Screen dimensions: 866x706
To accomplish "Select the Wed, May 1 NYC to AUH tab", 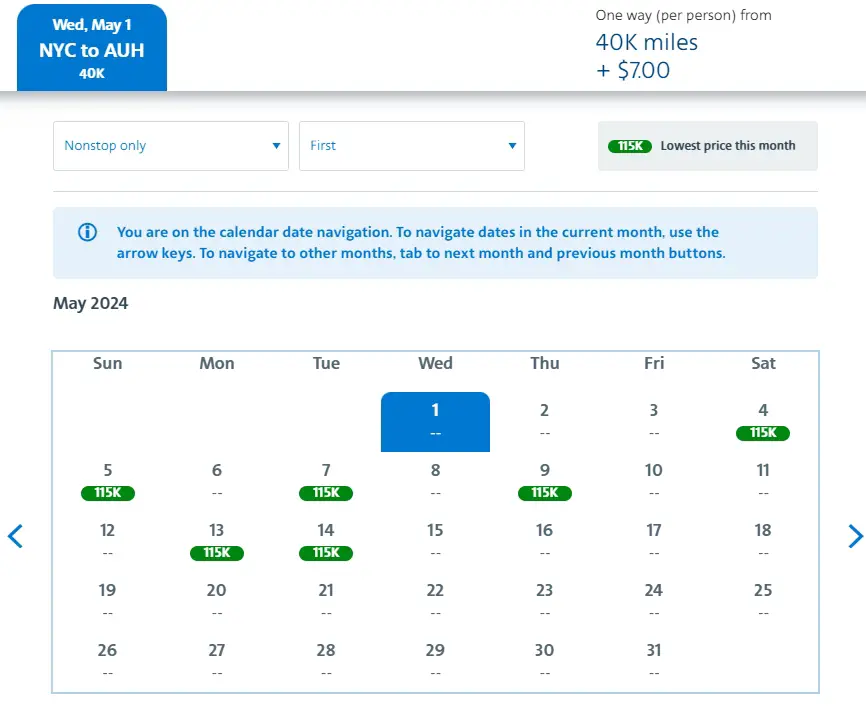I will (x=92, y=48).
